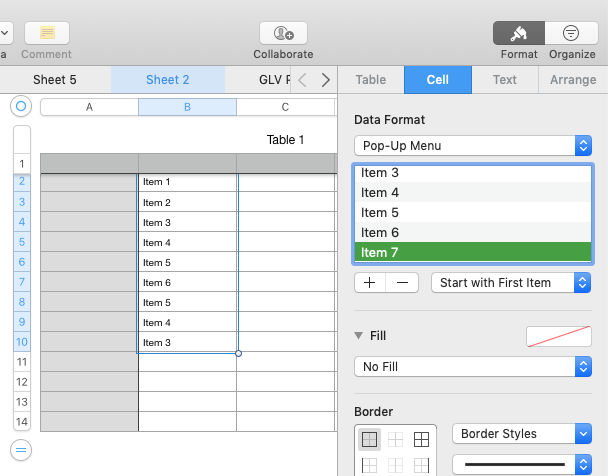The height and width of the screenshot is (476, 608).
Task: Click the Fill color swatch well
Action: click(x=559, y=336)
